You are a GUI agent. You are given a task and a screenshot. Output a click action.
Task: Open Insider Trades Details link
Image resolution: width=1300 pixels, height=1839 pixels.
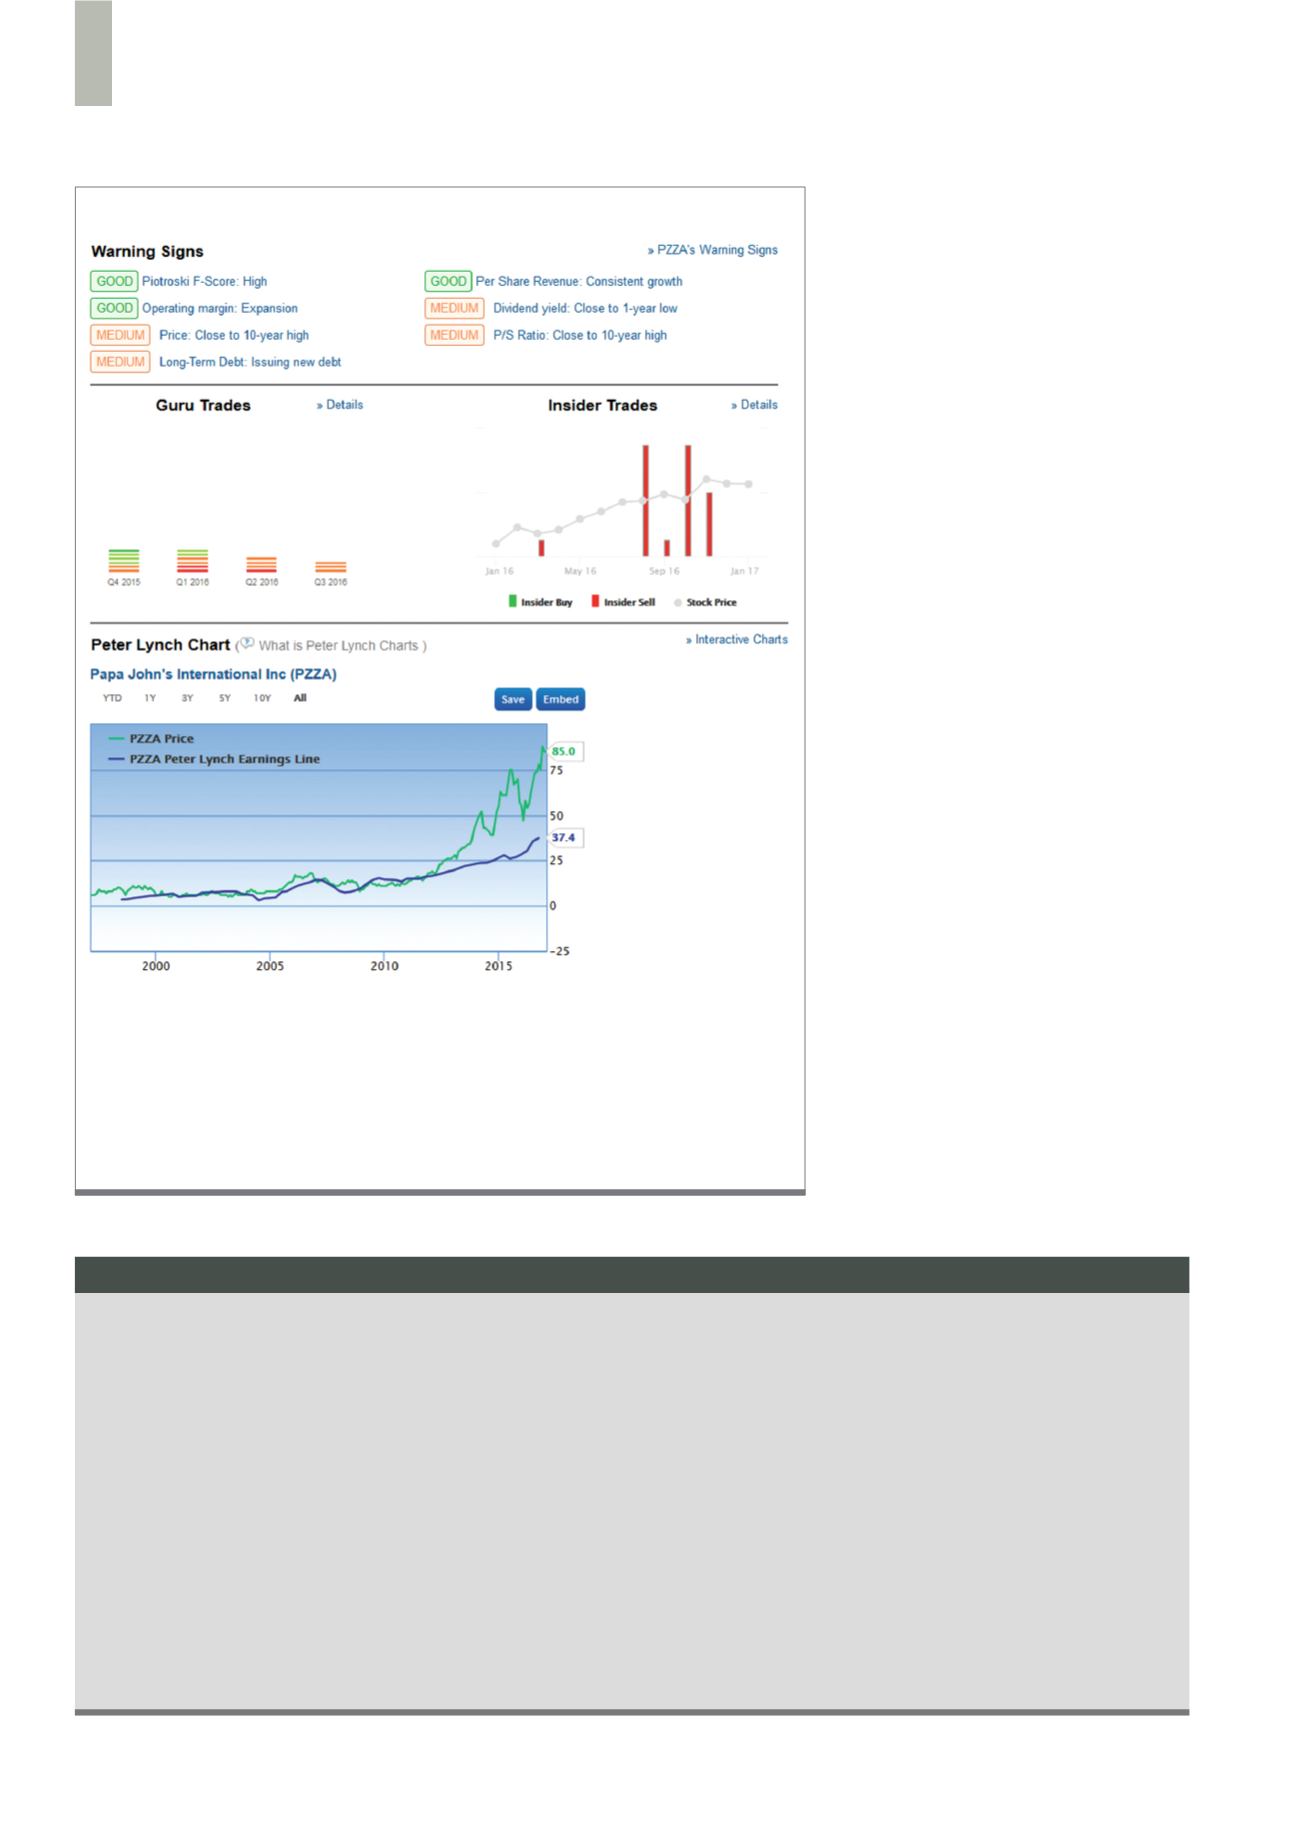tap(754, 405)
